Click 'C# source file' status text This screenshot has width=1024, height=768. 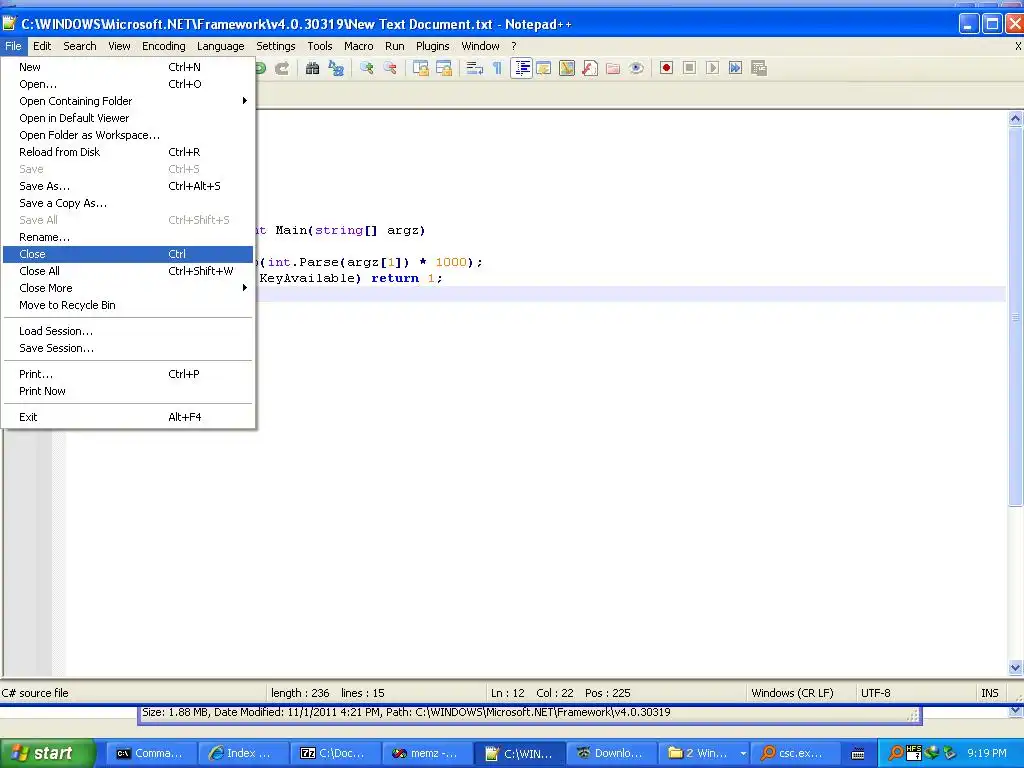click(35, 693)
